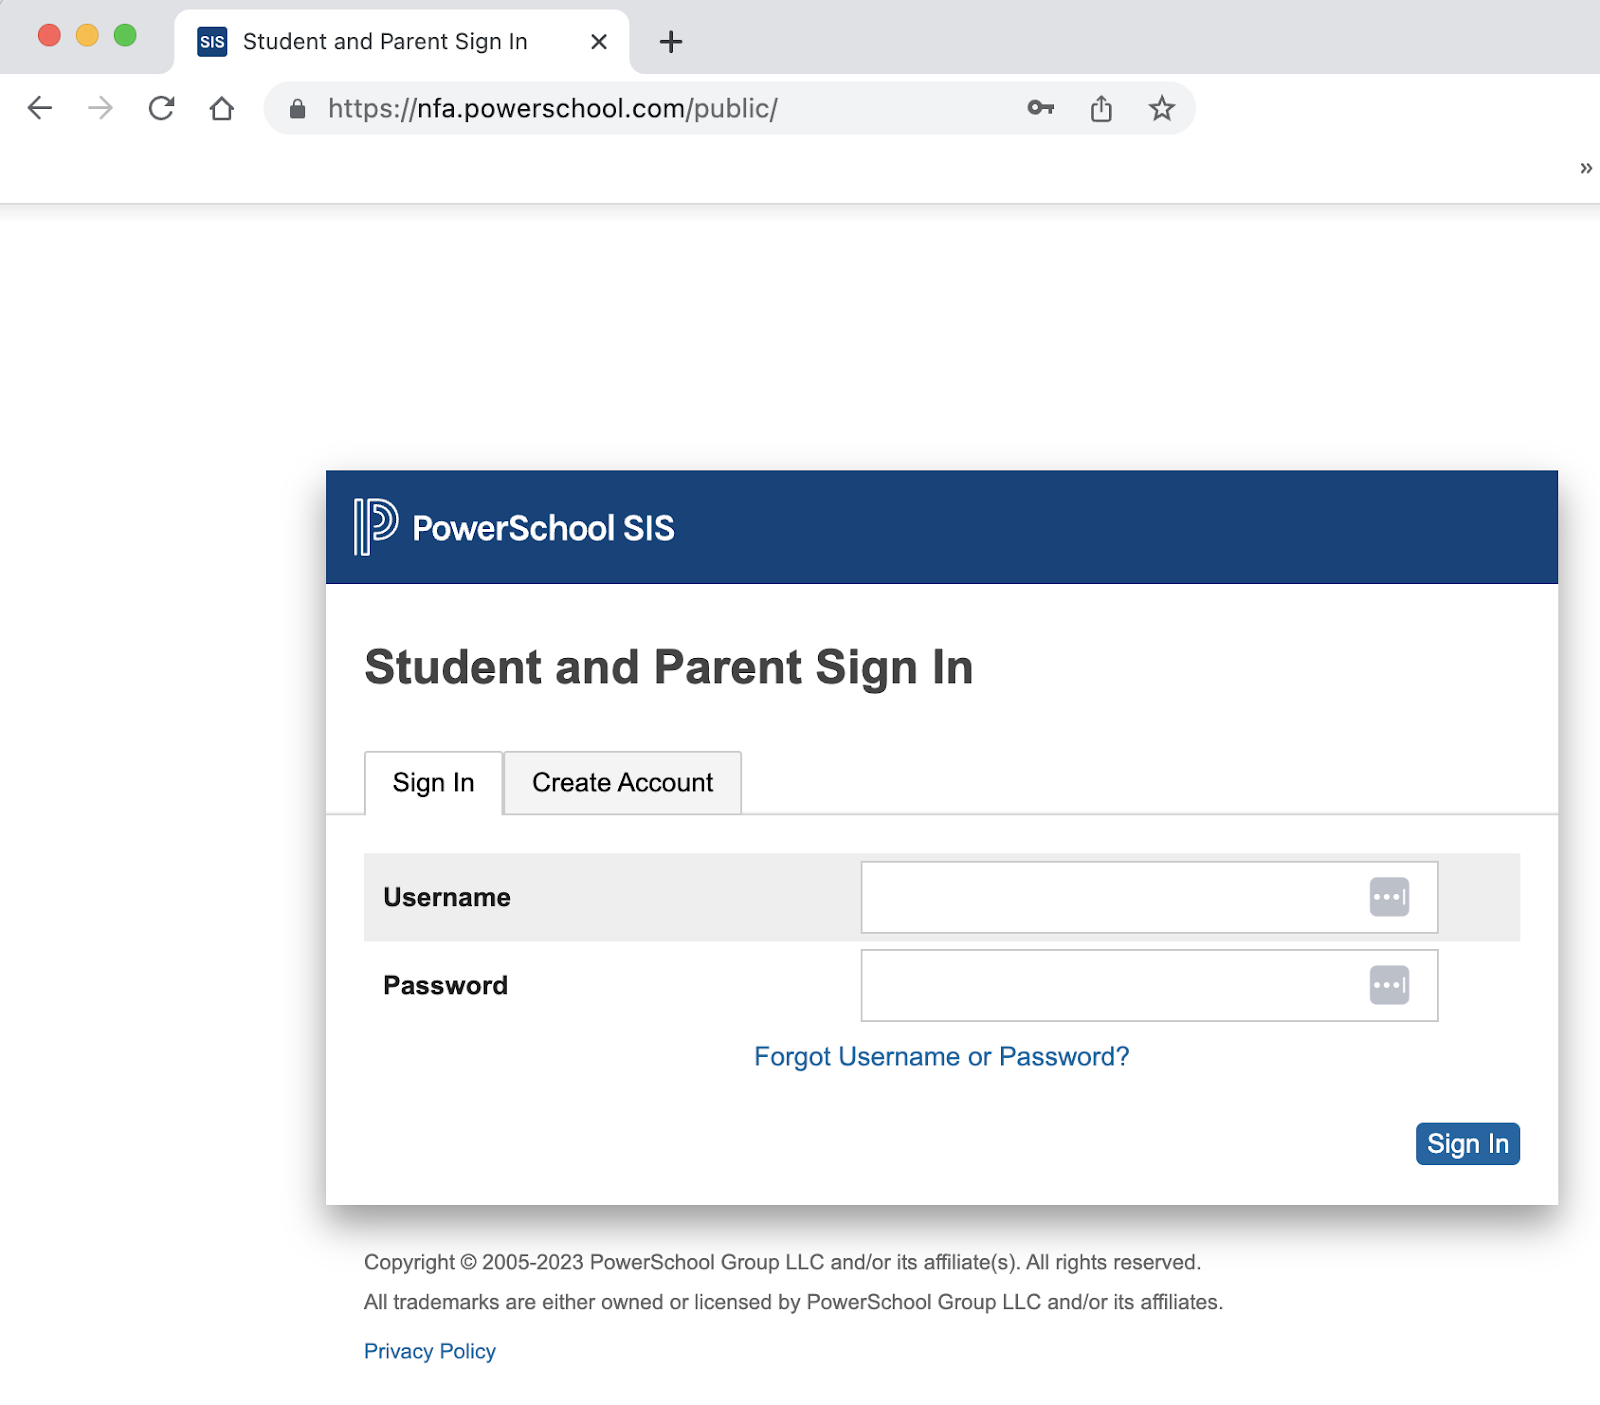Click the browser forward arrow
The image size is (1600, 1405).
pyautogui.click(x=100, y=108)
